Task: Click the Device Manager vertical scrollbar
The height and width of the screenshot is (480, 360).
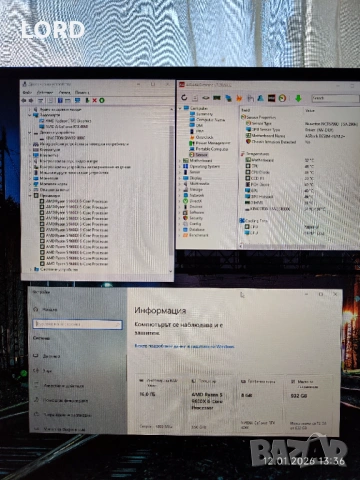Action: click(x=171, y=190)
